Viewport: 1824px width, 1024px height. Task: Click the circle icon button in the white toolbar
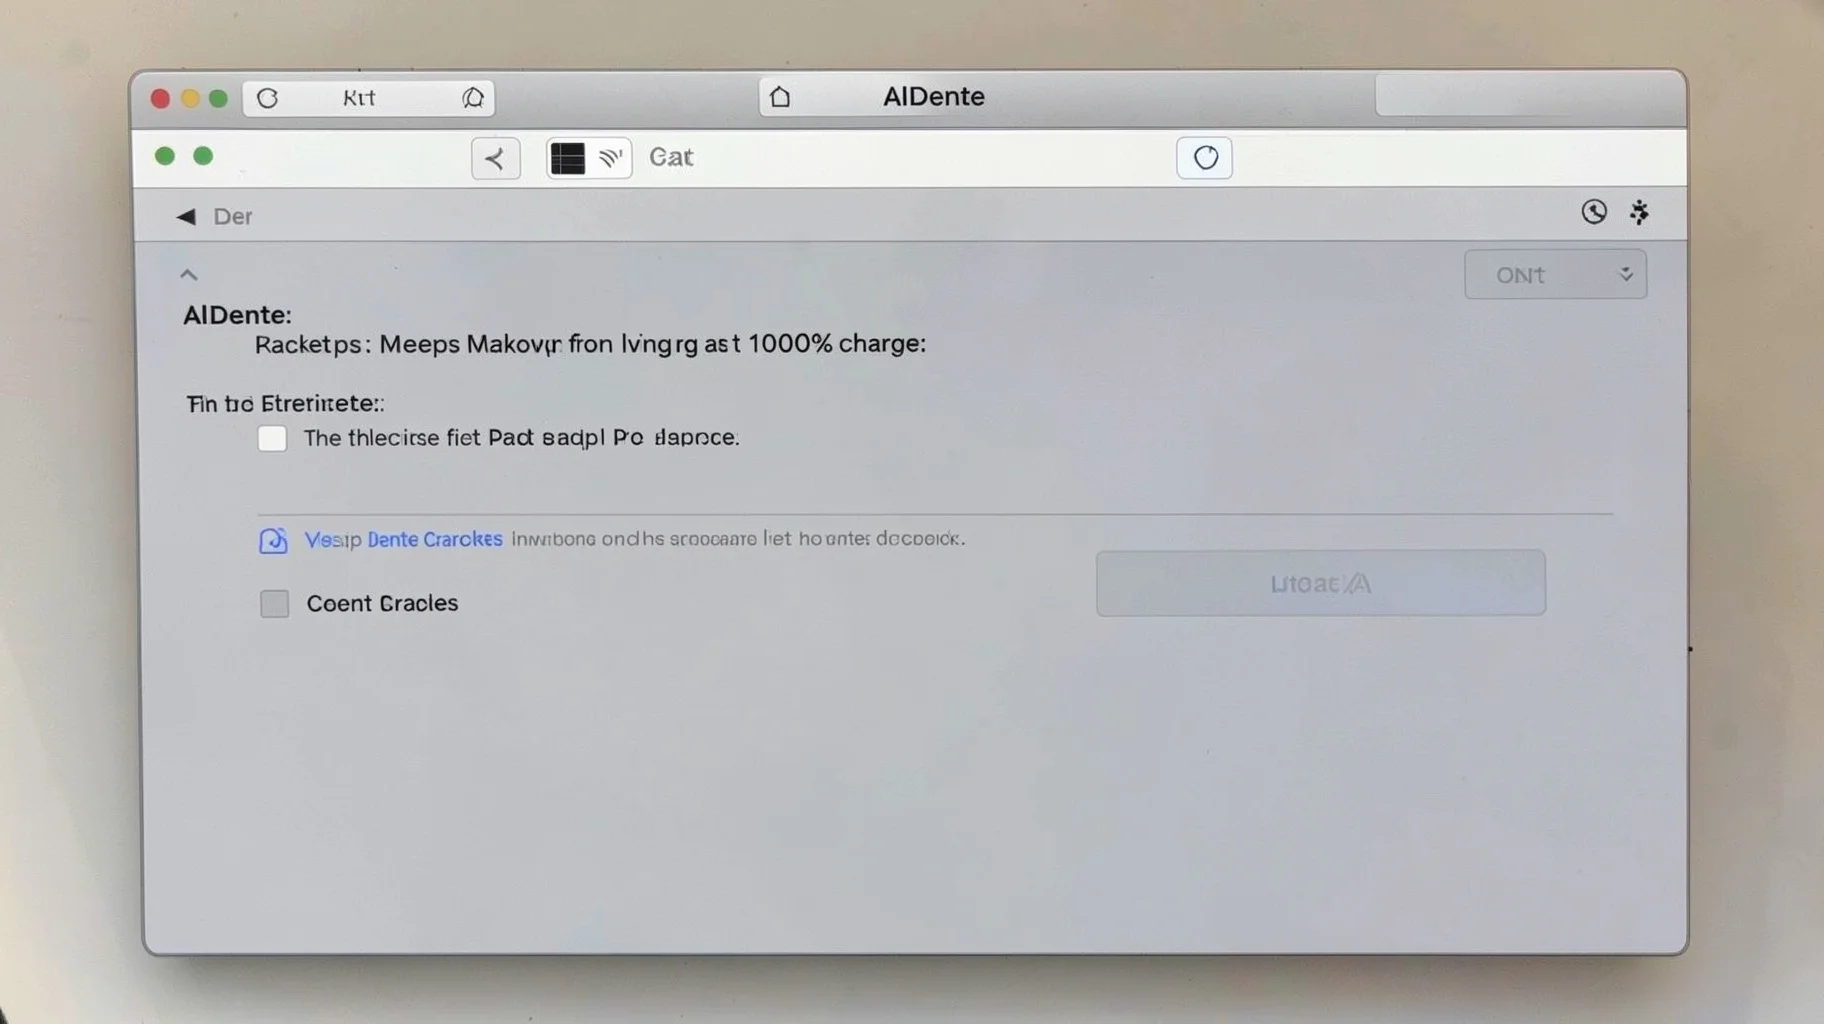coord(1204,158)
